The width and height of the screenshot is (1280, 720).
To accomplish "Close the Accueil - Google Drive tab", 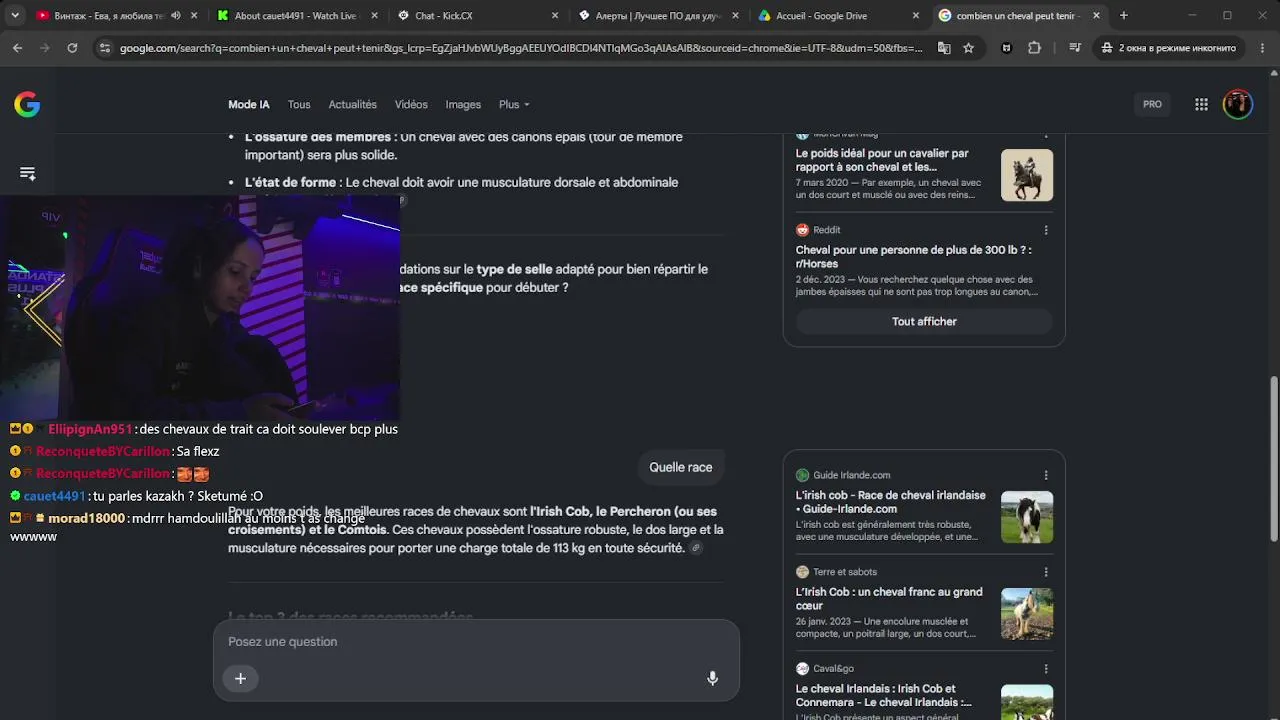I will tap(916, 16).
